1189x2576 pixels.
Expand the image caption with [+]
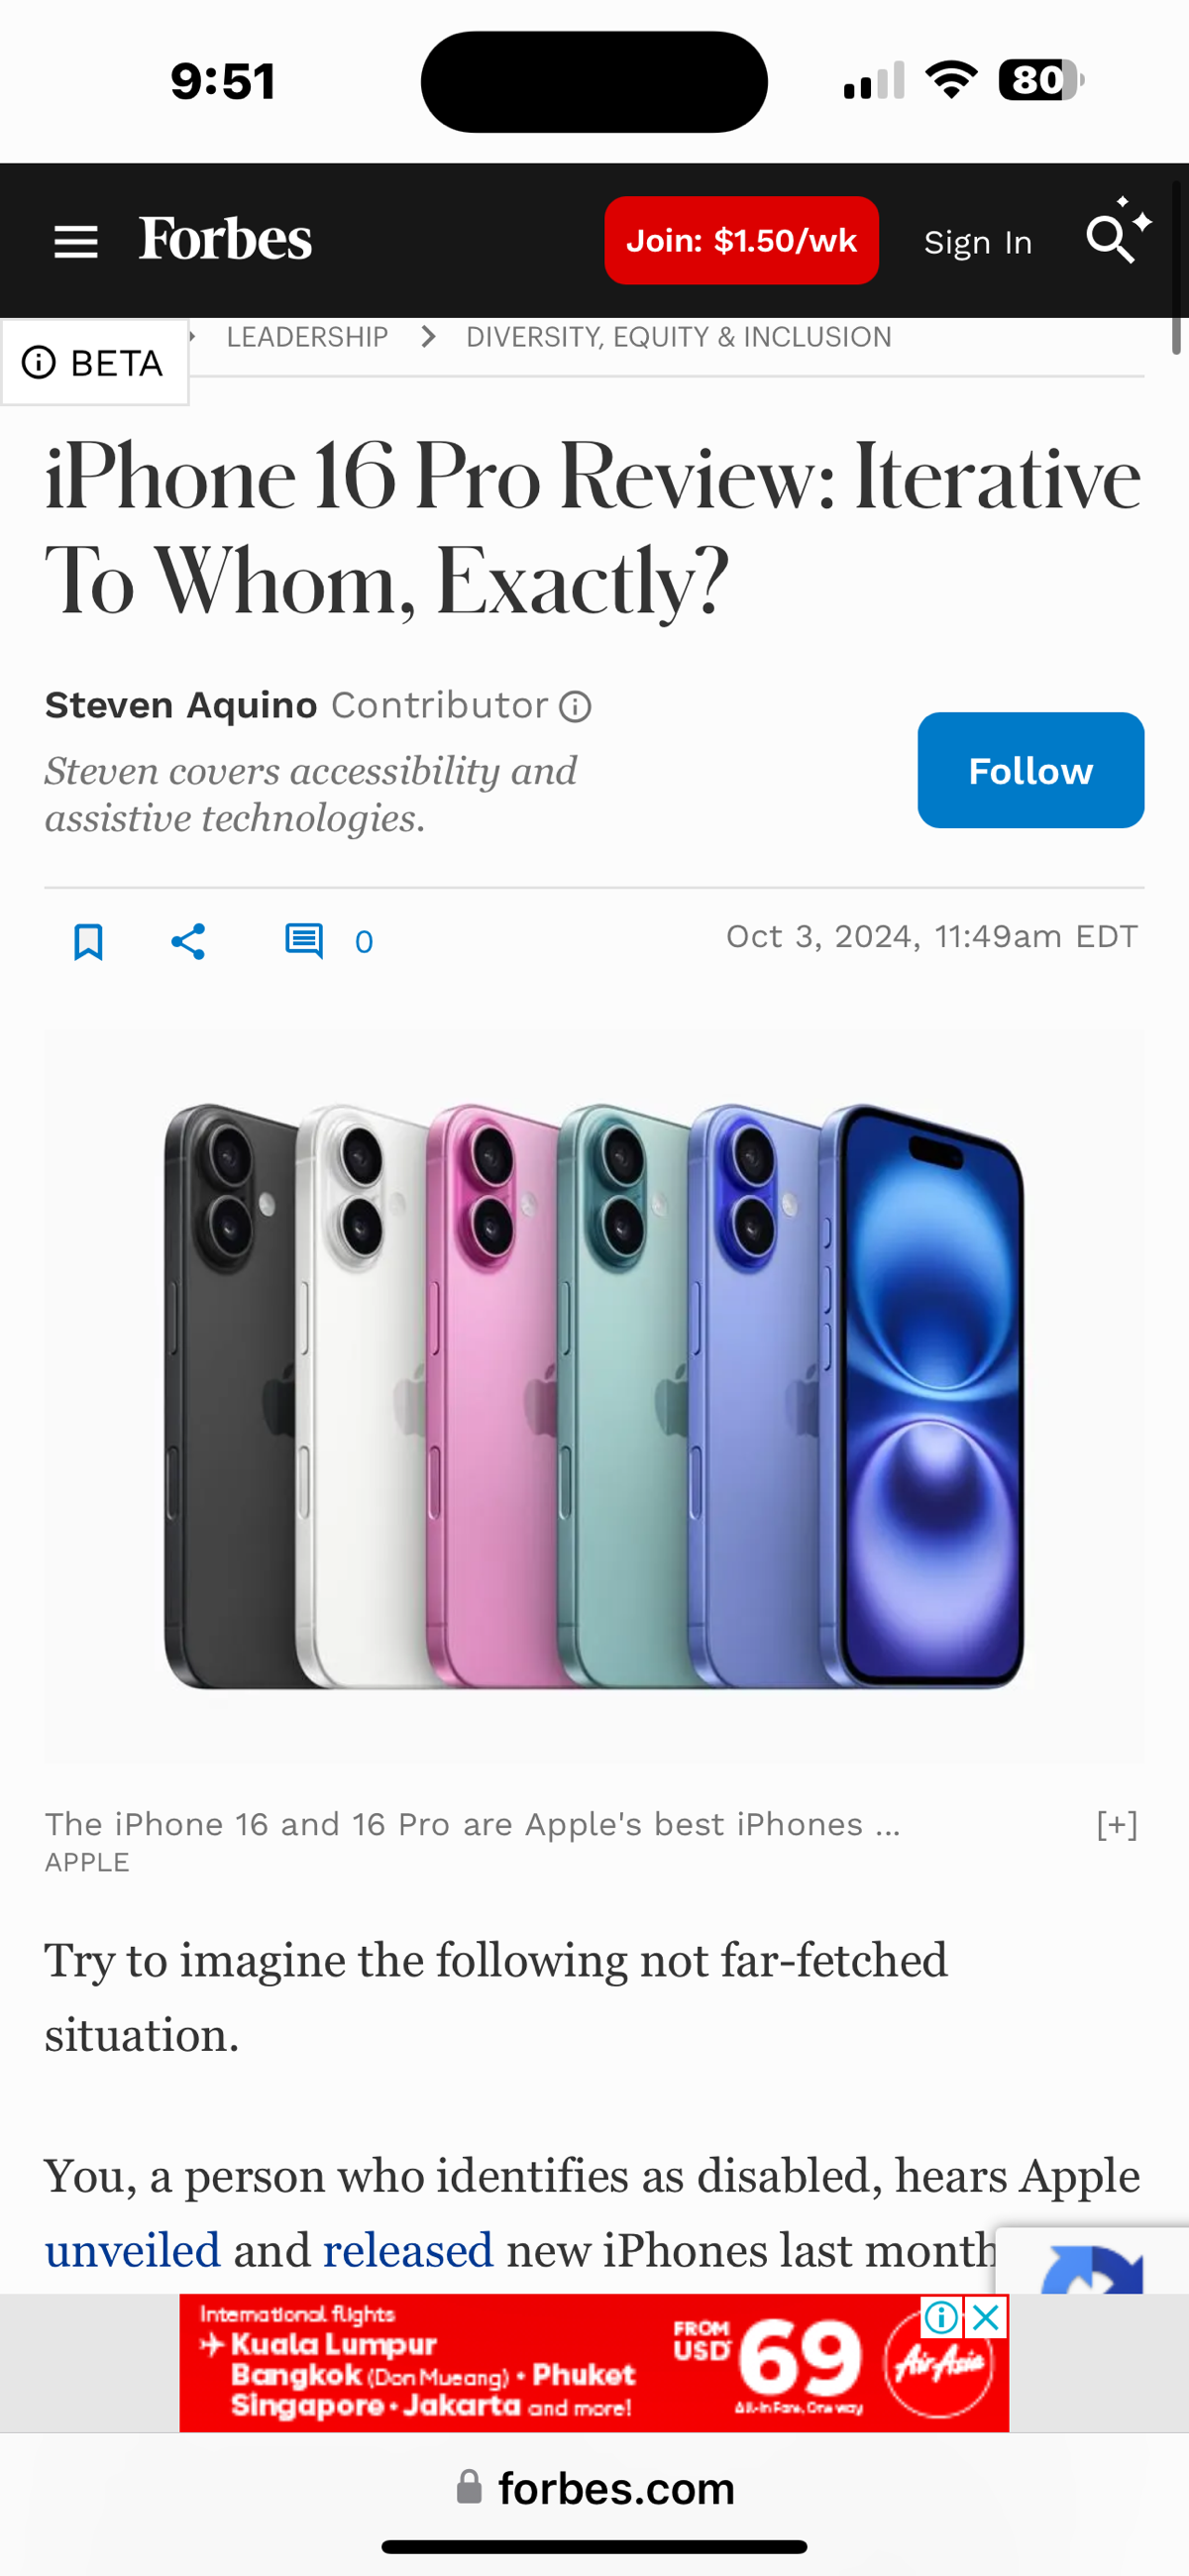[x=1117, y=1825]
